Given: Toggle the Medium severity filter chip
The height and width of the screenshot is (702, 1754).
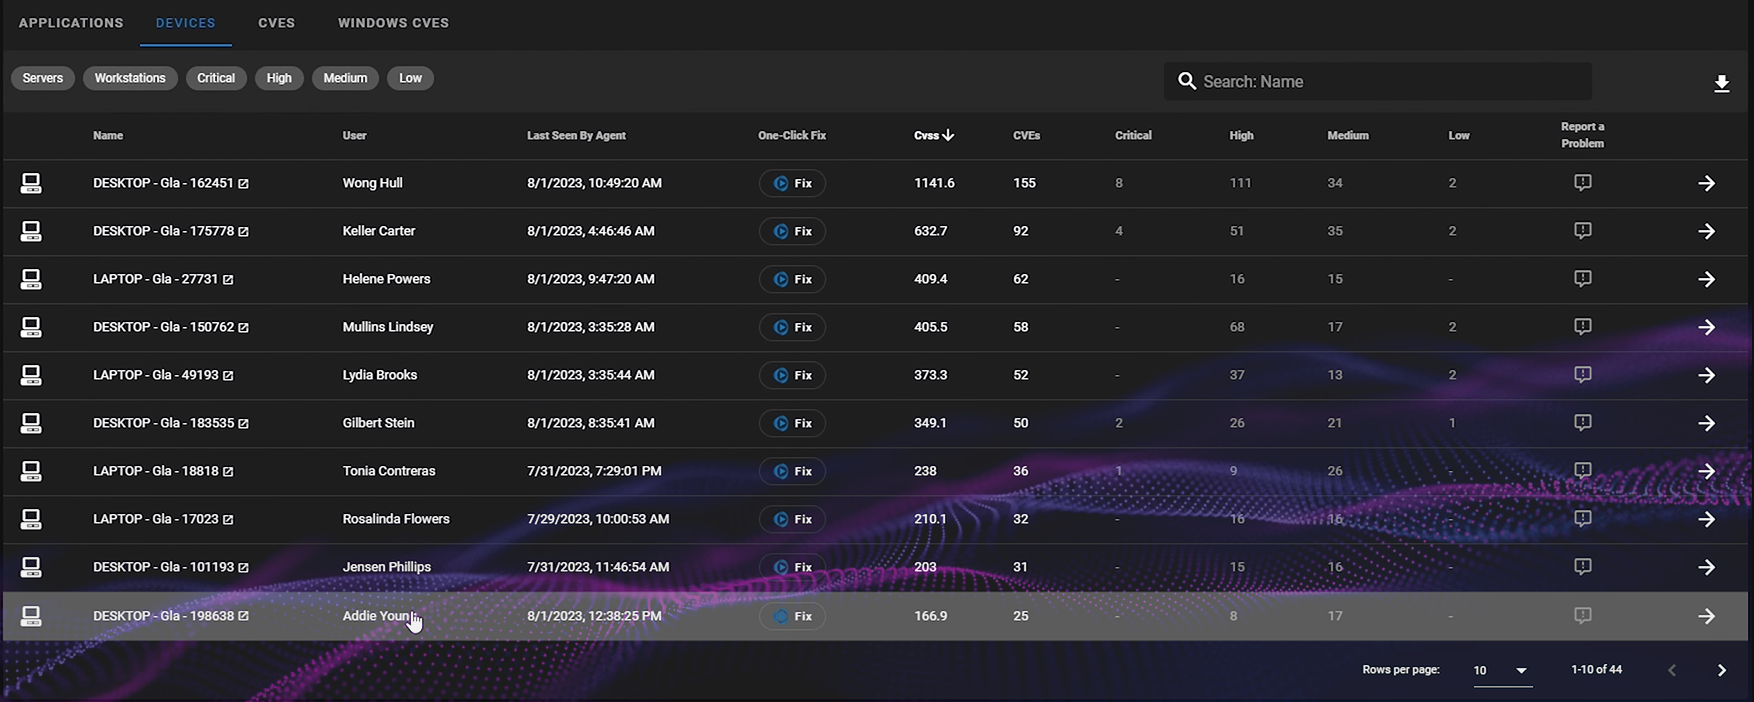Looking at the screenshot, I should coord(345,78).
